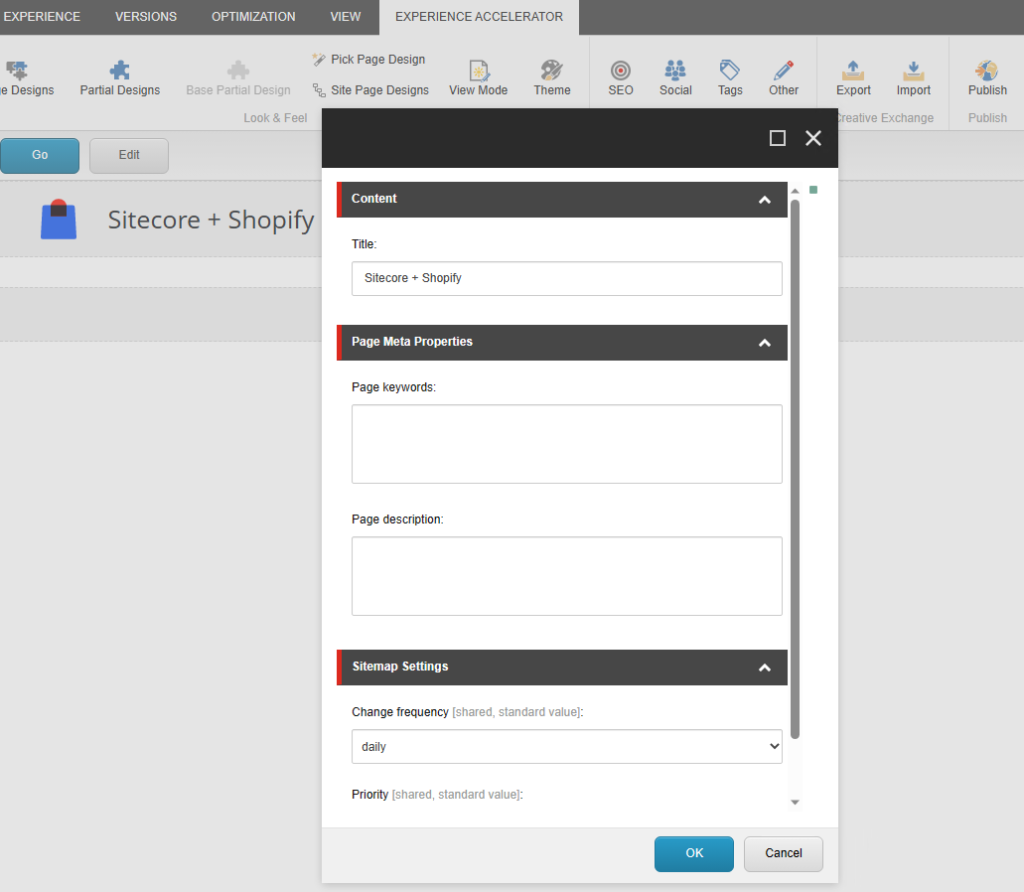Click into the Page keywords field
This screenshot has width=1024, height=892.
566,444
